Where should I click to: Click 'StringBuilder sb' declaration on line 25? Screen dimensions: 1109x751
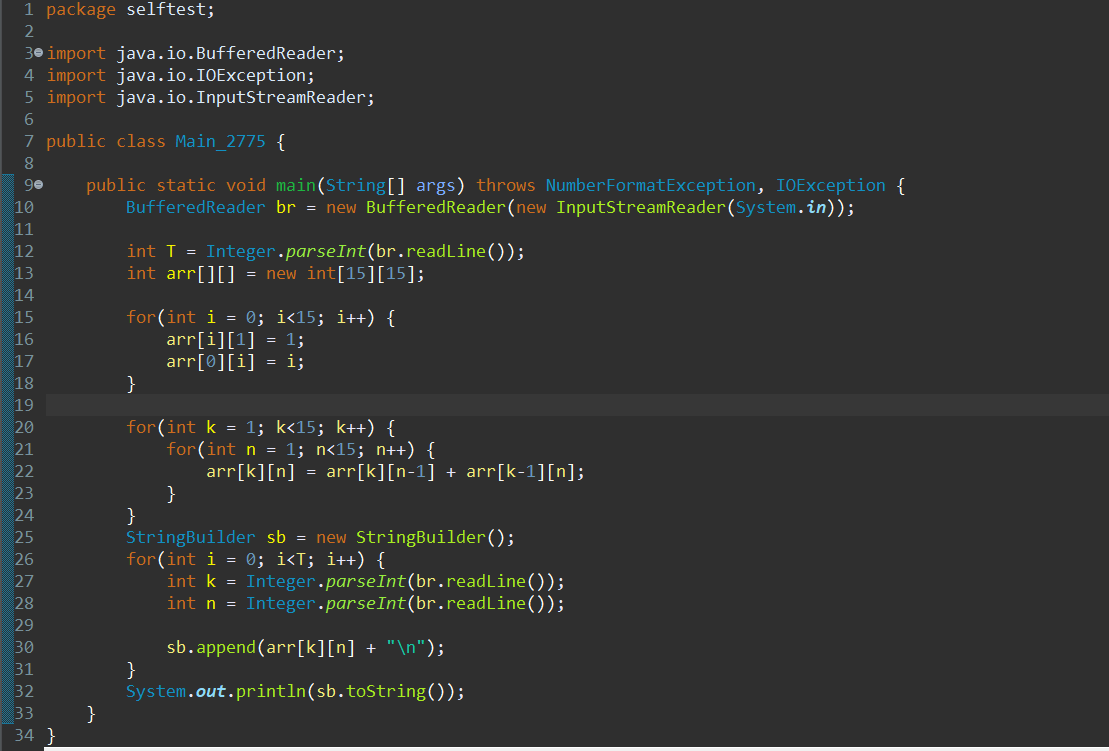[206, 537]
